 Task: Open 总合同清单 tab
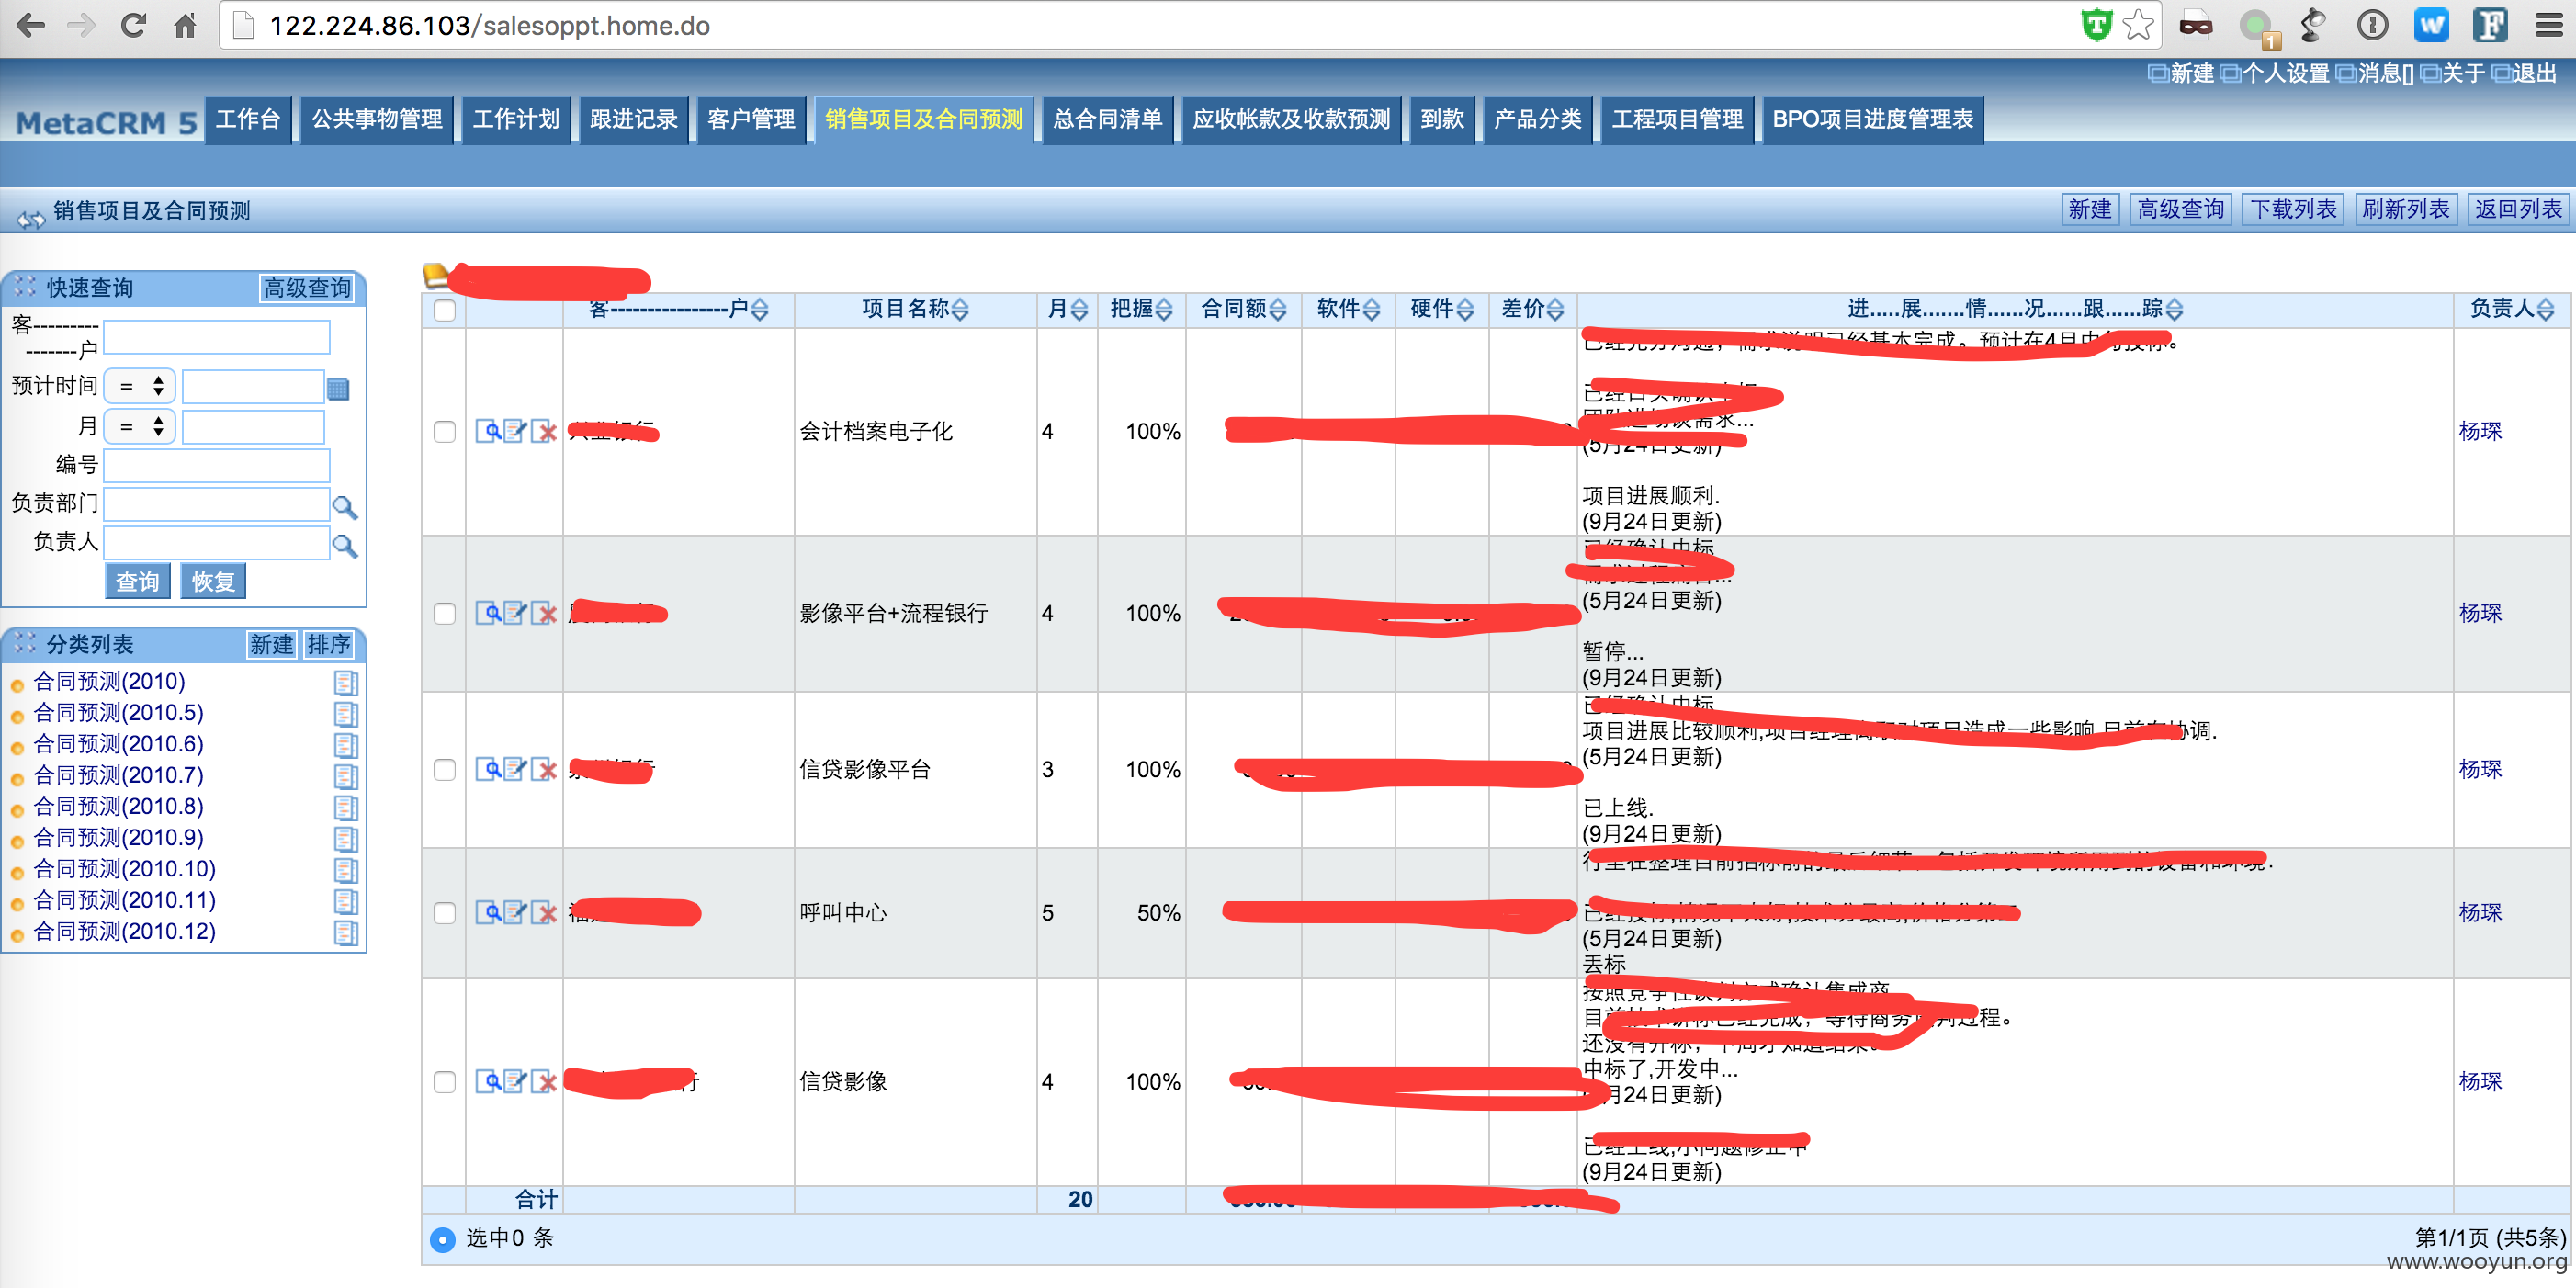point(1107,120)
